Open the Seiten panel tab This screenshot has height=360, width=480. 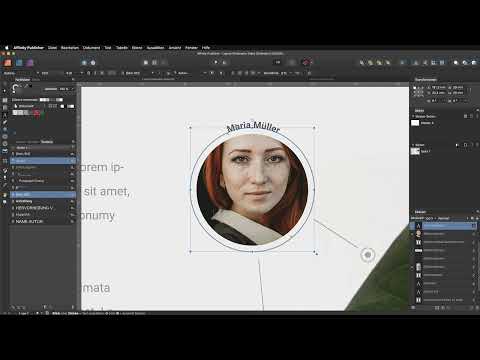pyautogui.click(x=419, y=110)
